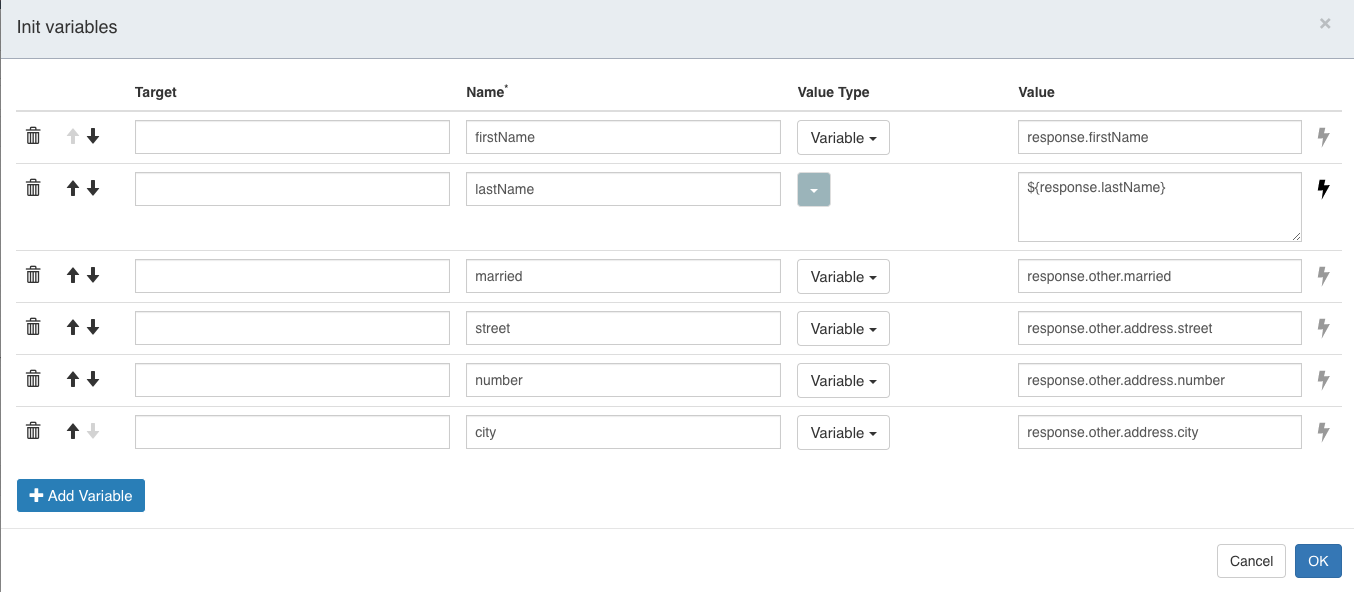
Task: Move the number variable up
Action: tap(71, 379)
